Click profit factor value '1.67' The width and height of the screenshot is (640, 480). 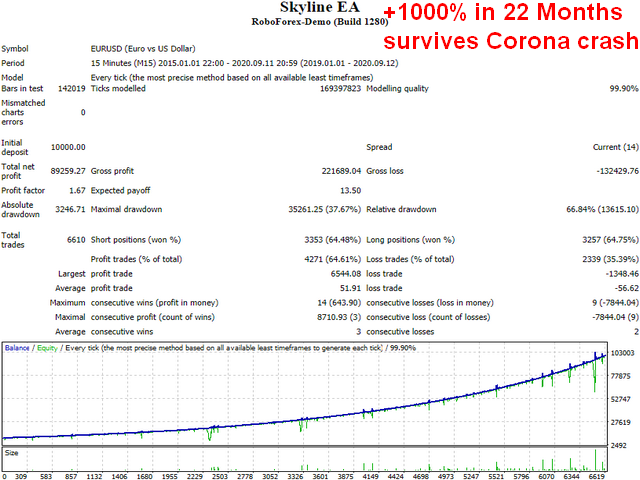pos(78,191)
